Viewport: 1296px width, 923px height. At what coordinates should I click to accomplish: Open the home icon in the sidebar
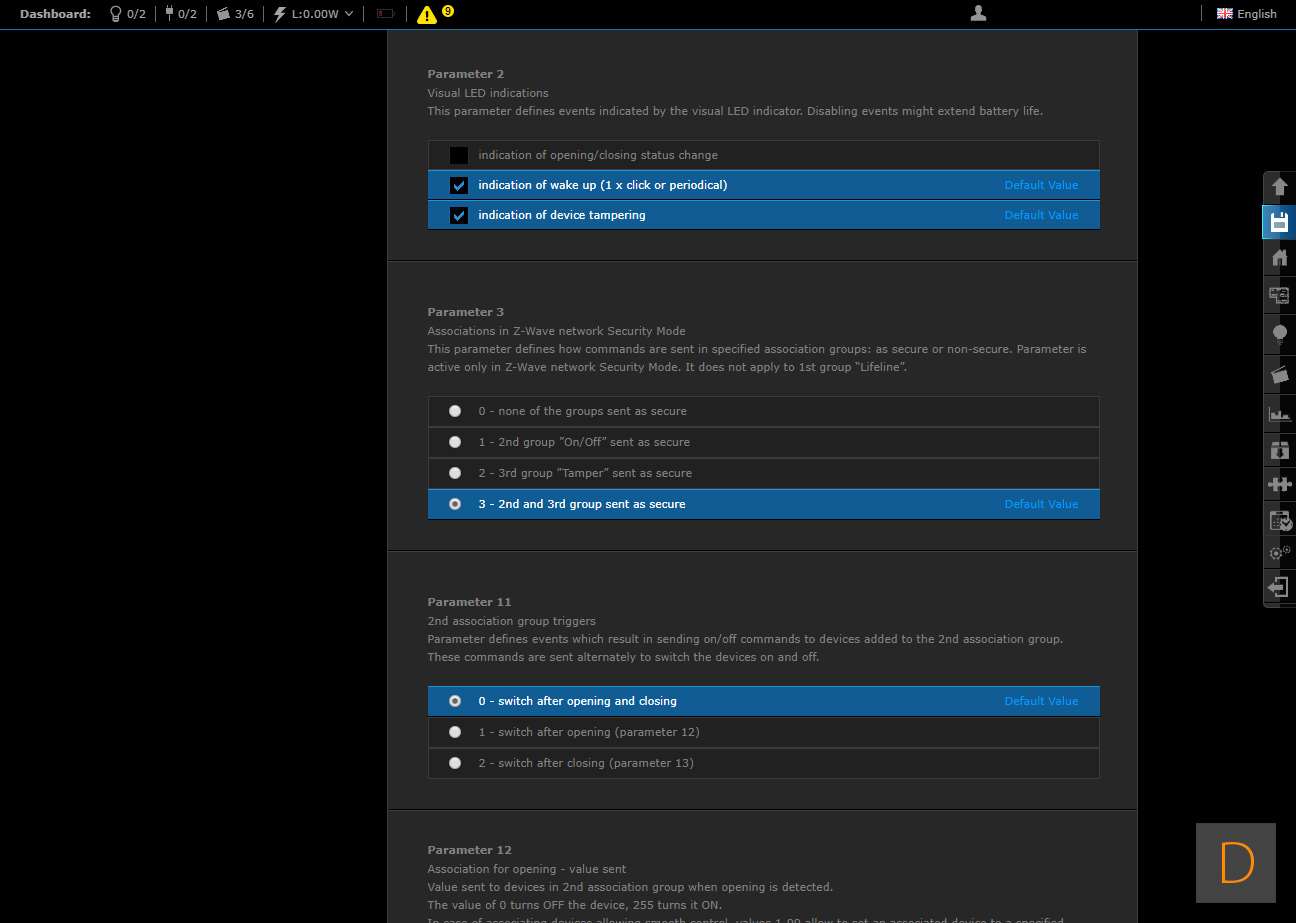pyautogui.click(x=1279, y=258)
